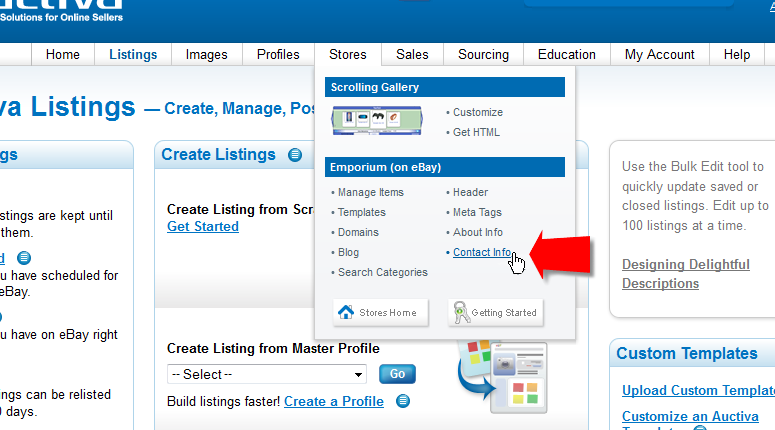775x430 pixels.
Task: Choose Get HTML under Scrolling Gallery
Action: click(476, 132)
